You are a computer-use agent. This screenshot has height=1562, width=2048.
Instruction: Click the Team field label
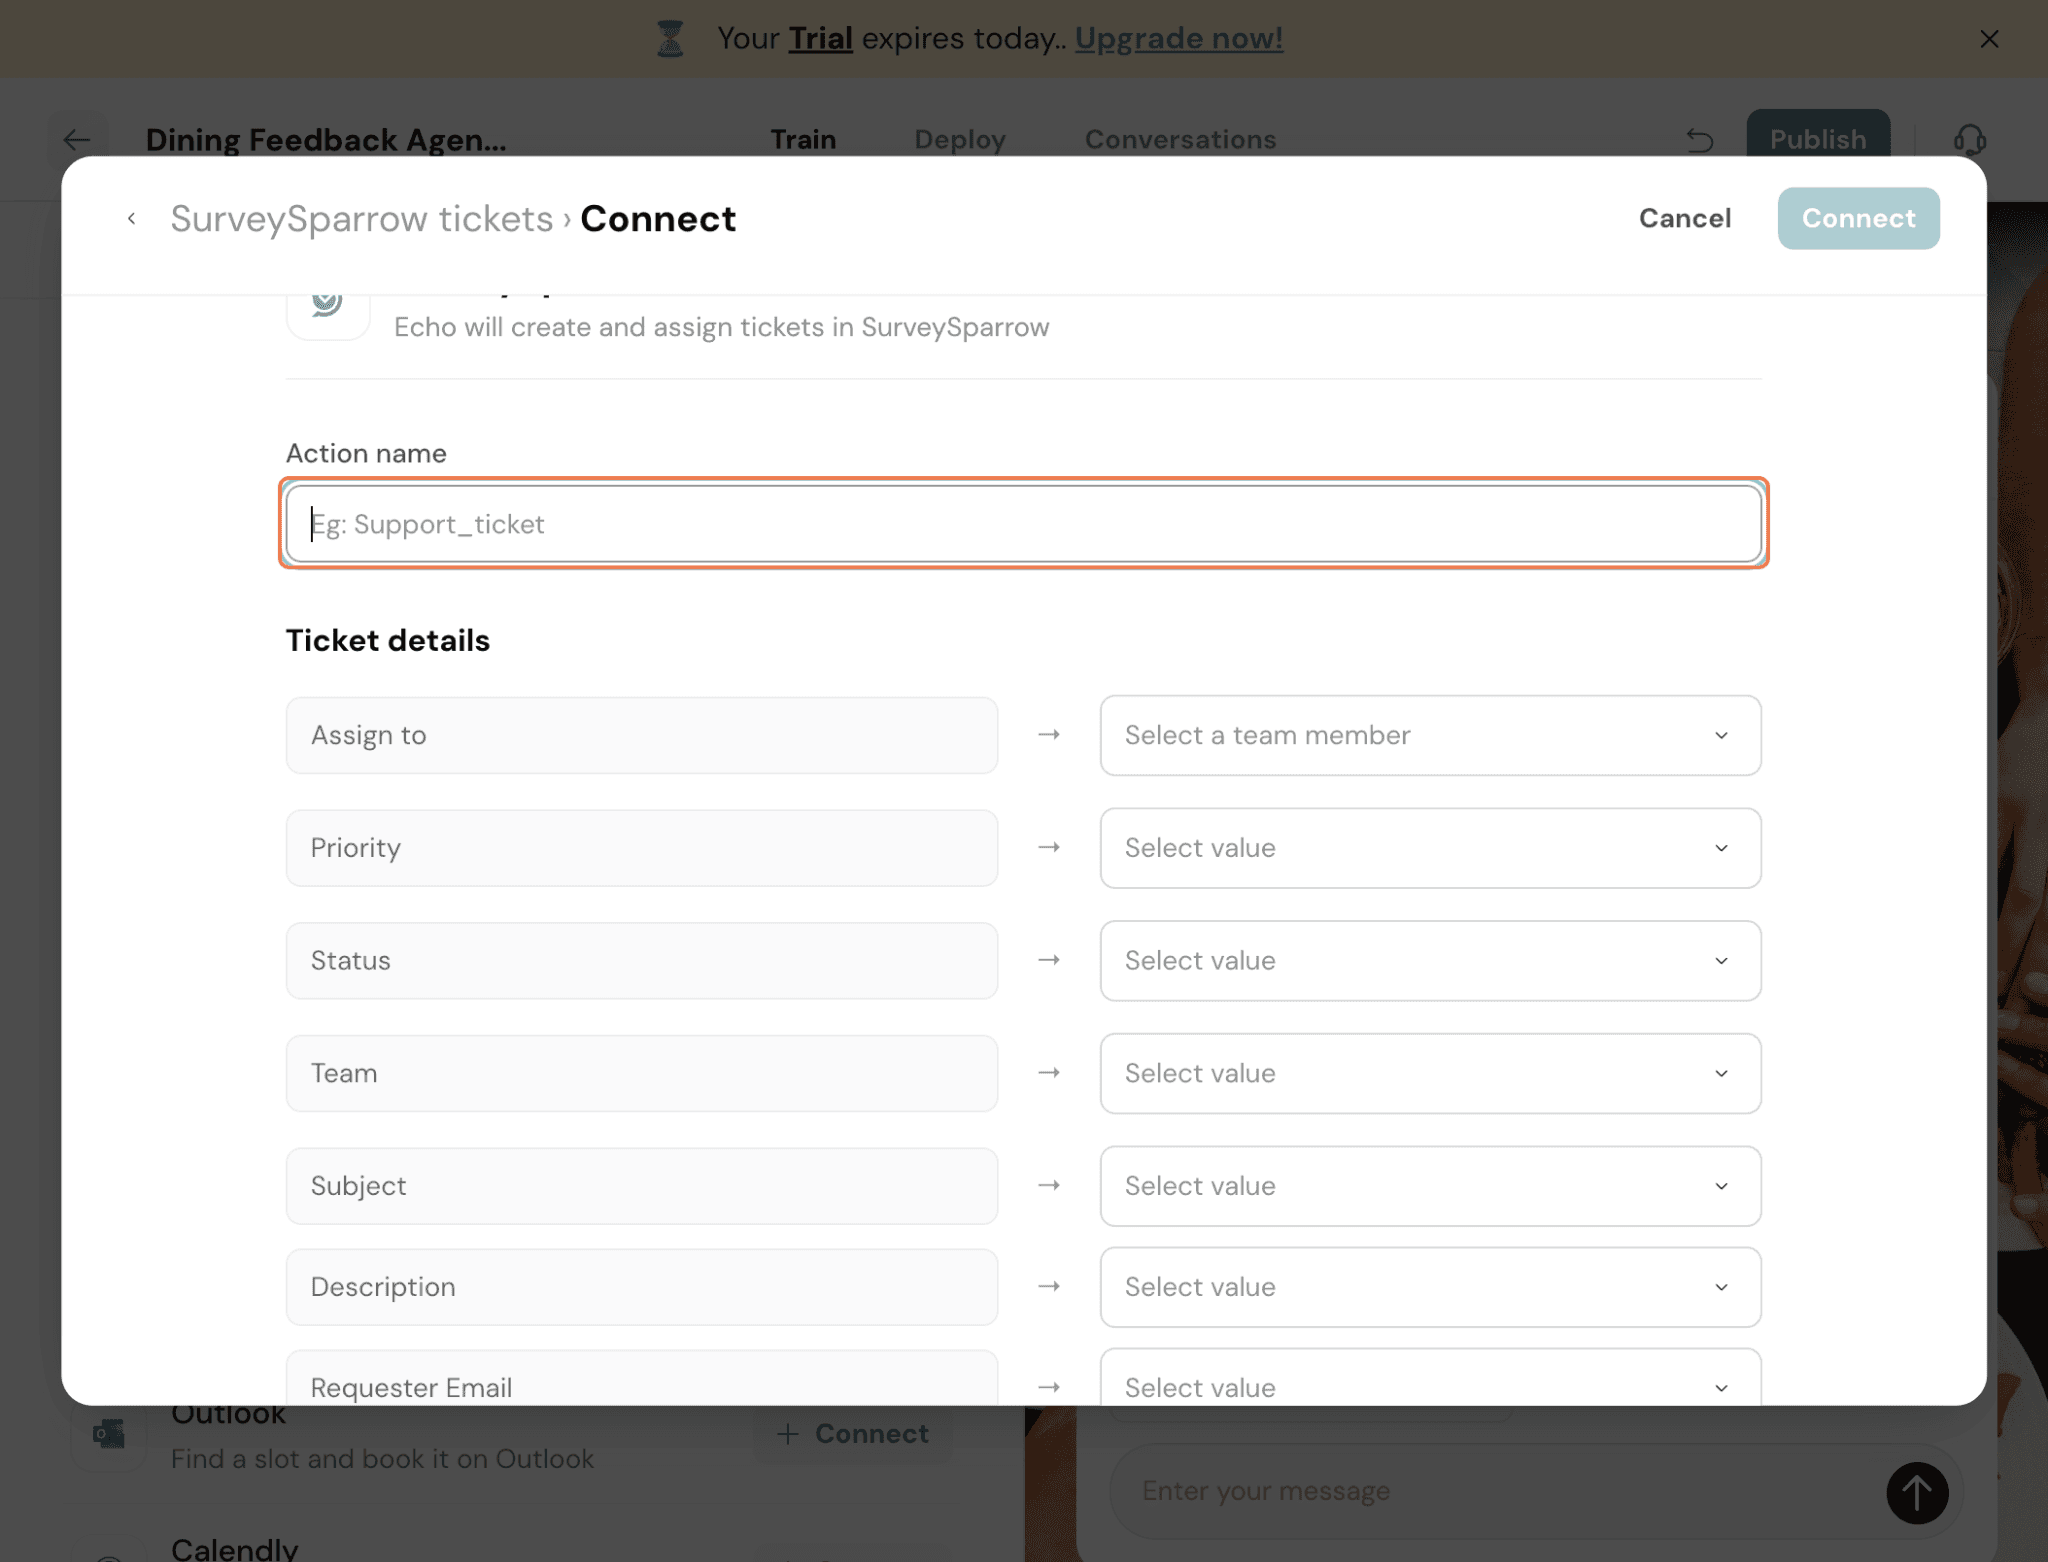point(642,1073)
